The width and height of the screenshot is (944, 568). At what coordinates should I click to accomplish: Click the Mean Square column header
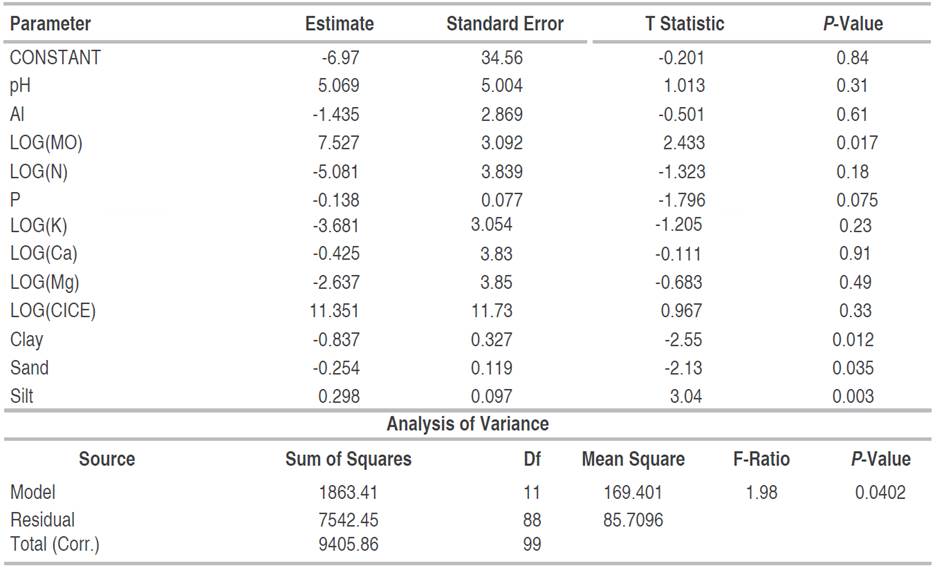pos(633,460)
